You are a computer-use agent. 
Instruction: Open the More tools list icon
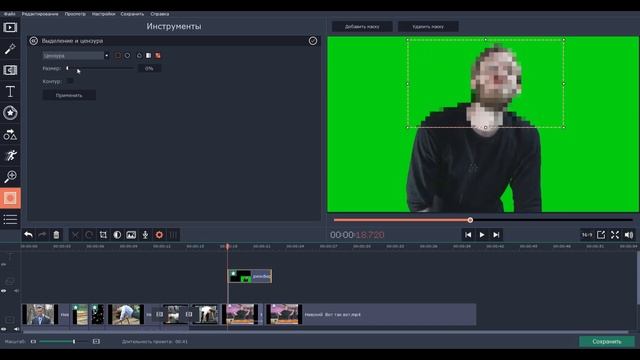(10, 219)
